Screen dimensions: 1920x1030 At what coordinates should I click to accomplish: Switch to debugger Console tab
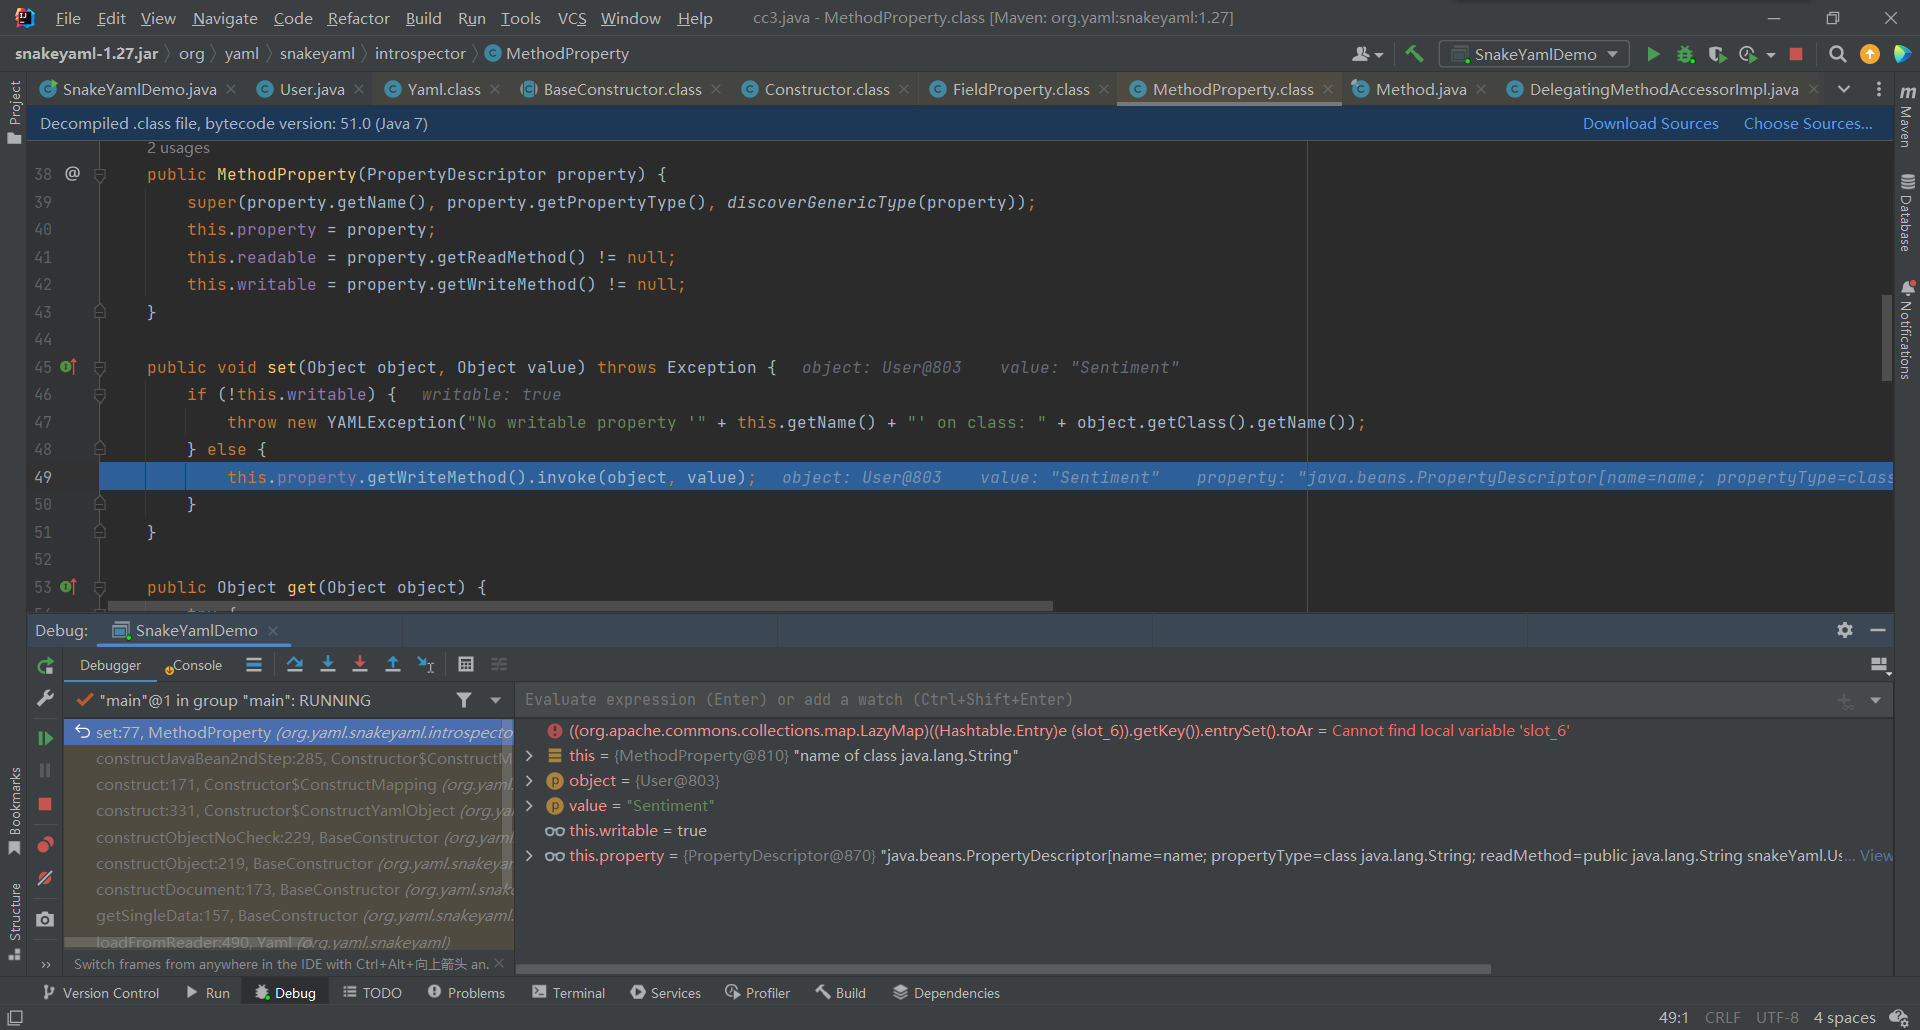pyautogui.click(x=194, y=665)
